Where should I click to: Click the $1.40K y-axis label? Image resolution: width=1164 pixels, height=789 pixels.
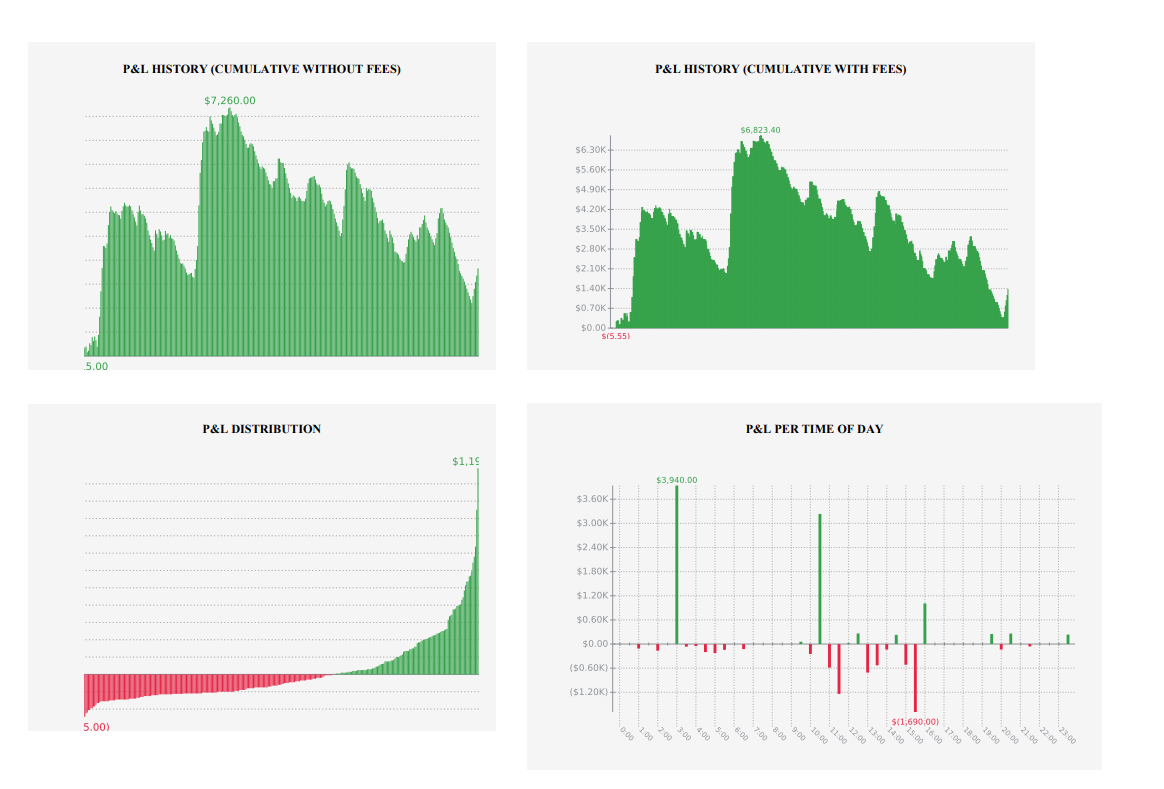click(x=590, y=288)
